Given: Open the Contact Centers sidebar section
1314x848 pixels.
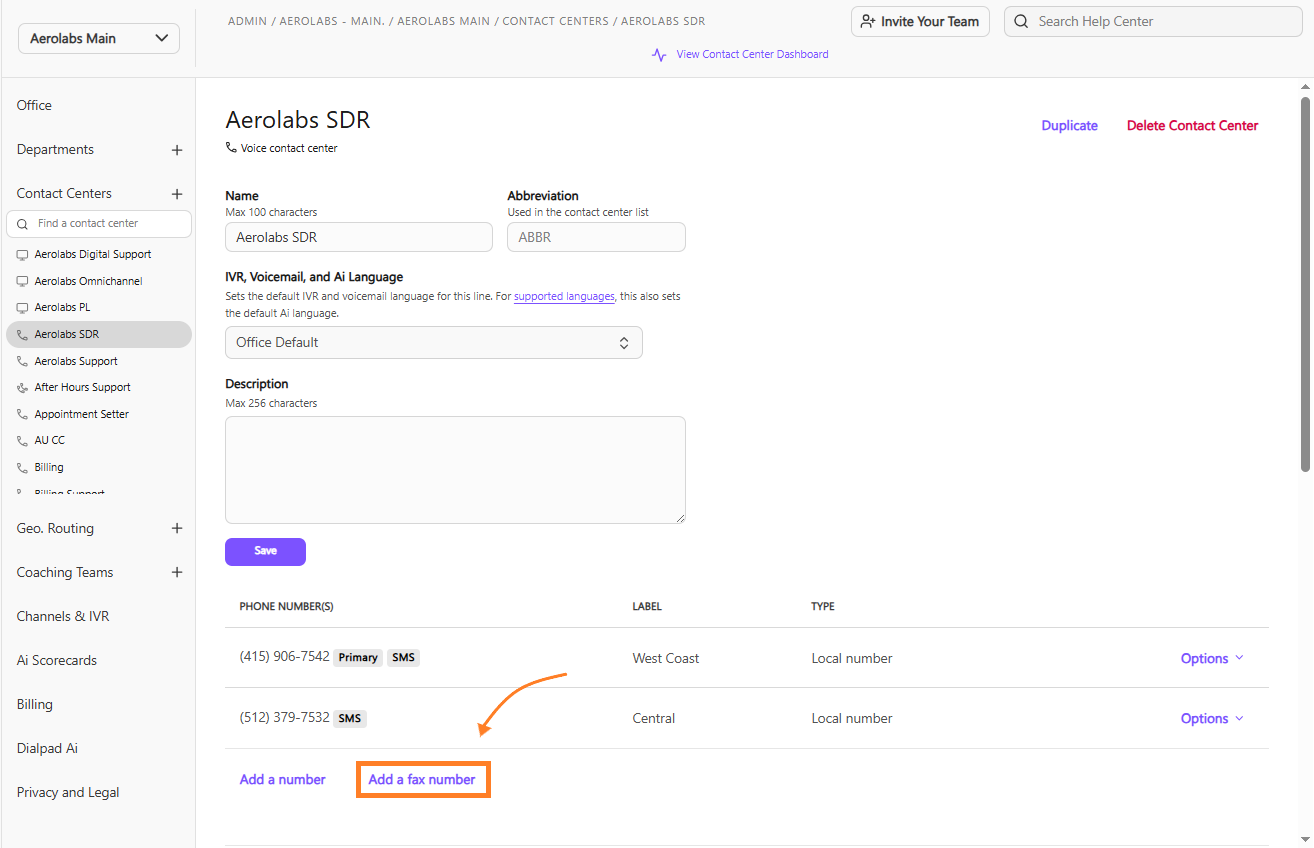Looking at the screenshot, I should 64,193.
